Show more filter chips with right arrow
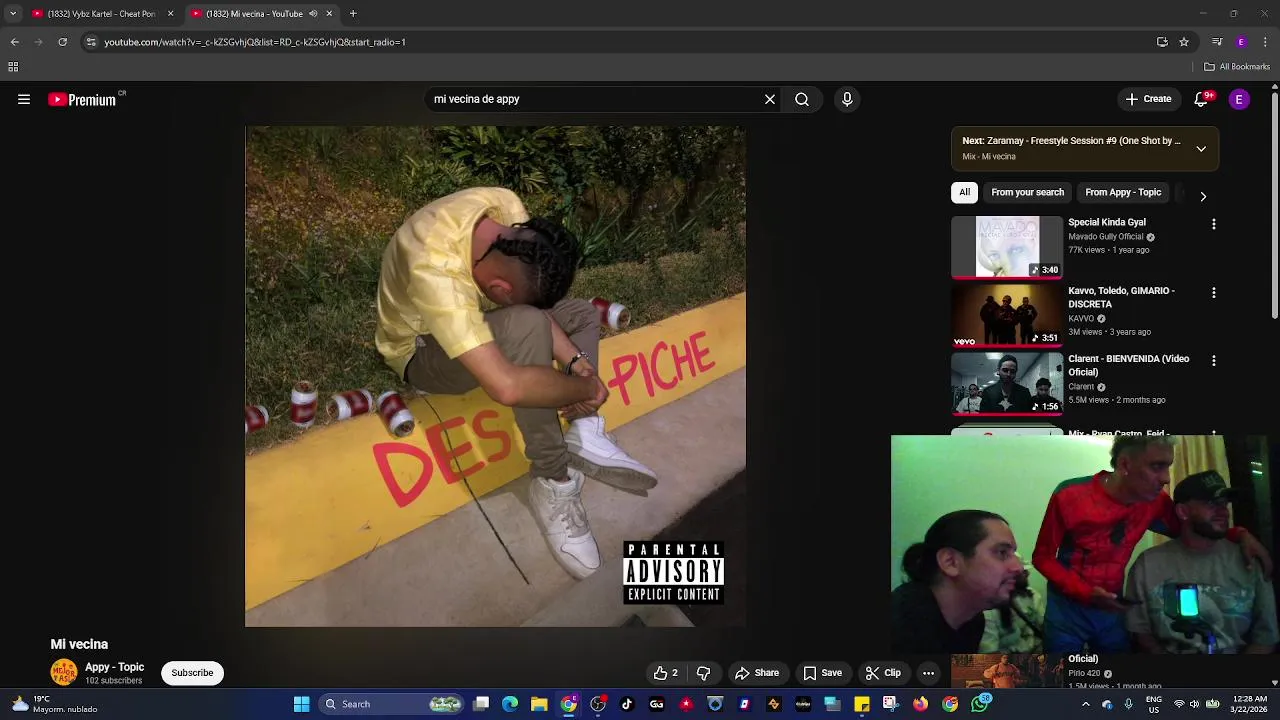This screenshot has height=720, width=1280. [x=1203, y=196]
